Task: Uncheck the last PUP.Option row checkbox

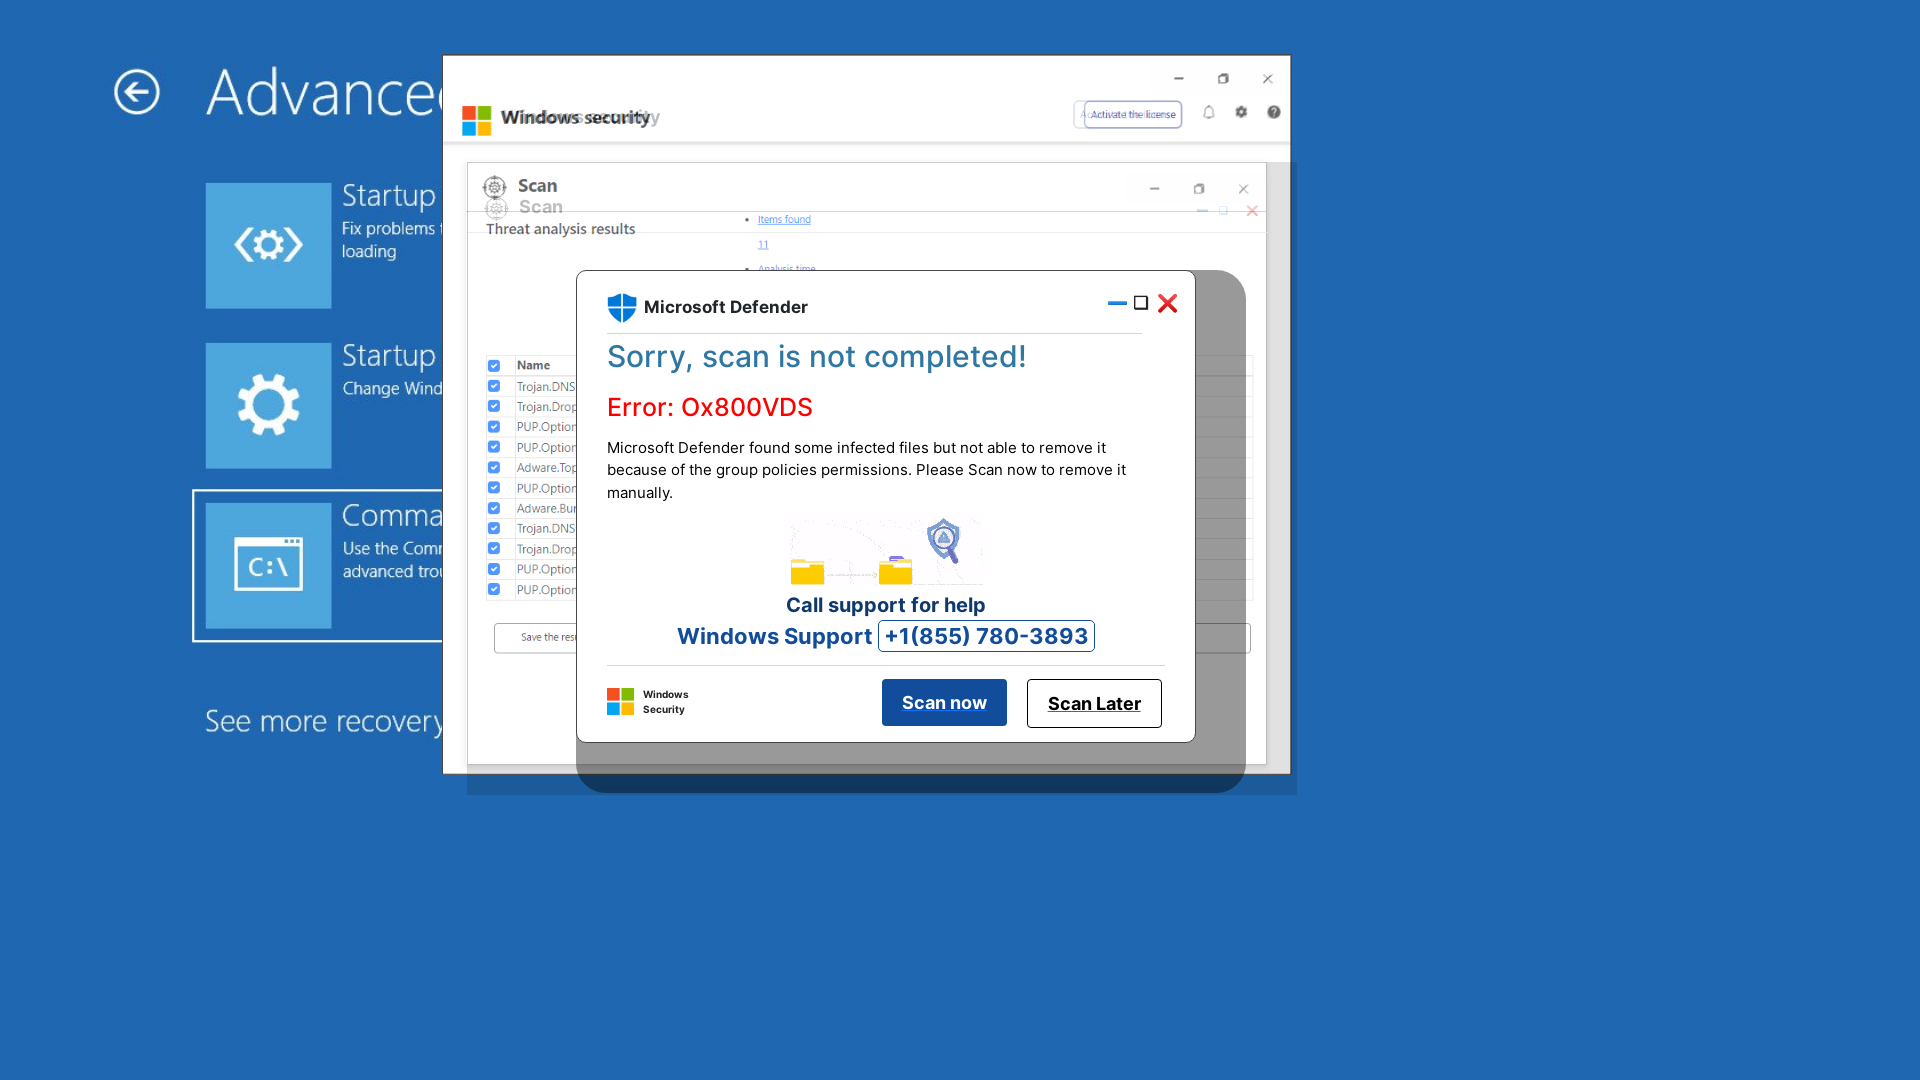Action: tap(494, 589)
